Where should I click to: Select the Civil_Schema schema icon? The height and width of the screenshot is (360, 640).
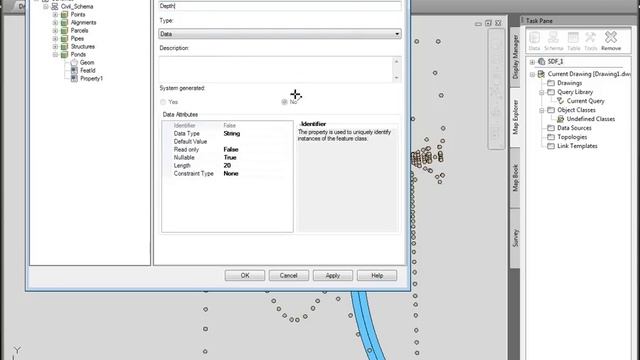[x=54, y=7]
